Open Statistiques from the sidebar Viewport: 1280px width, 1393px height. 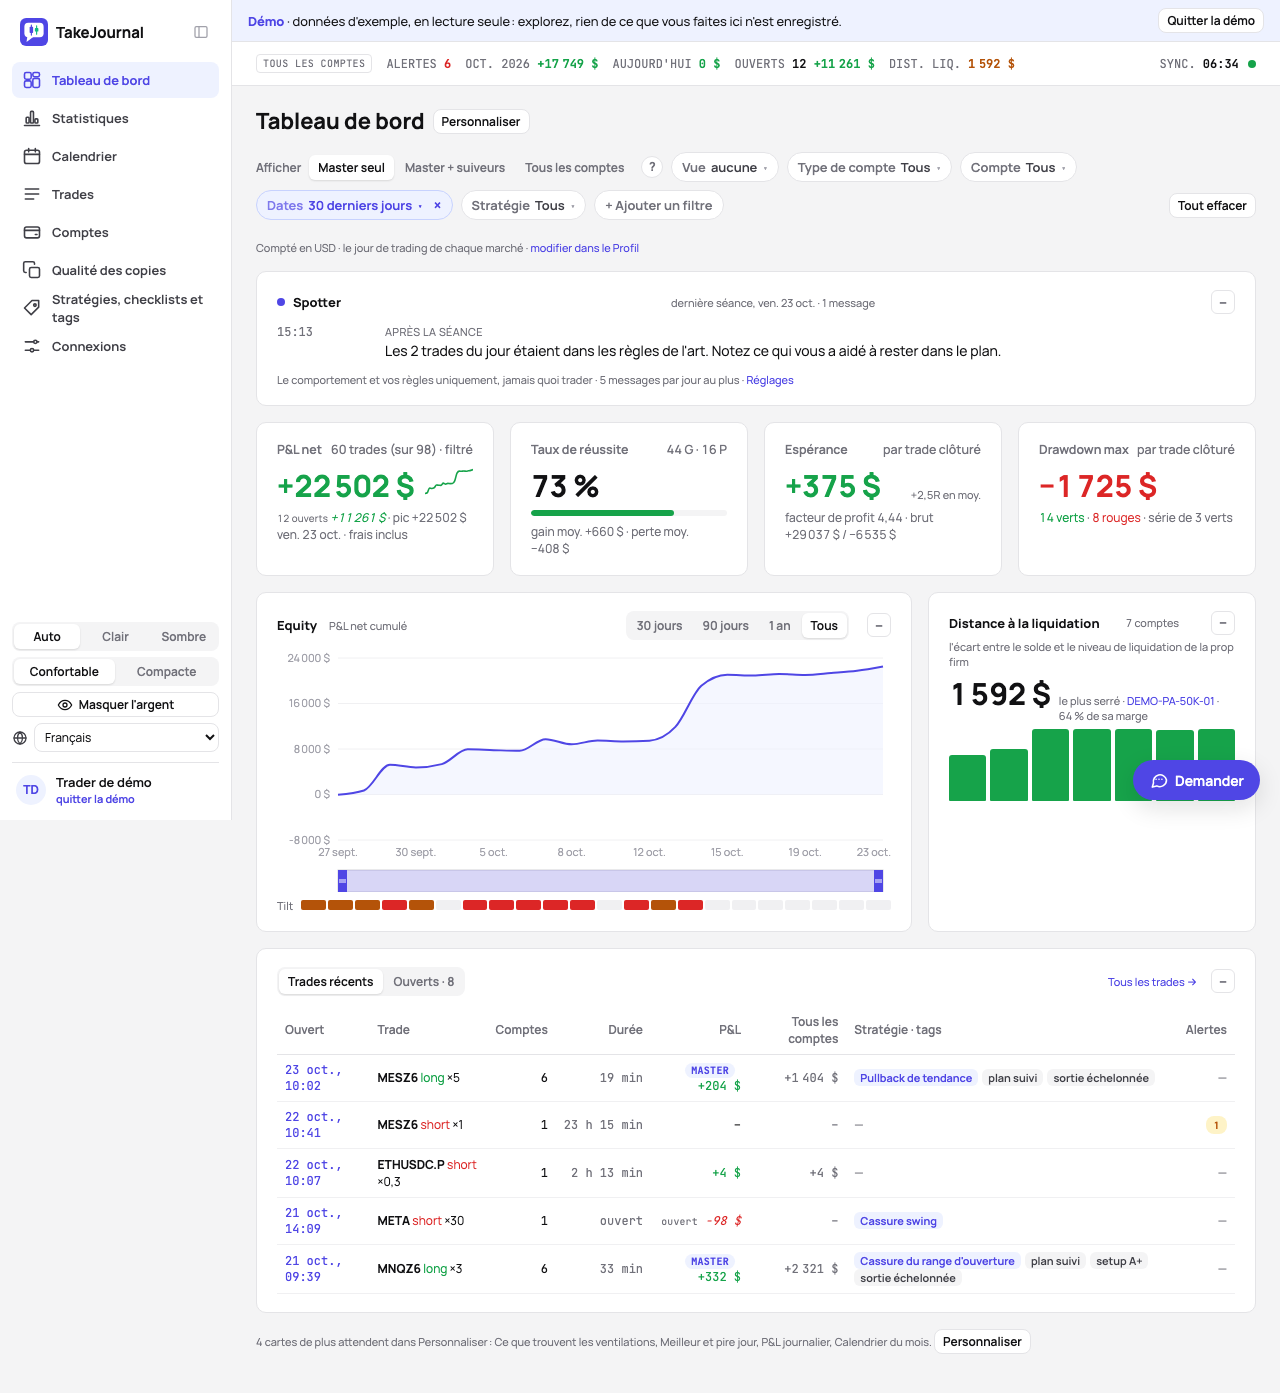[115, 118]
